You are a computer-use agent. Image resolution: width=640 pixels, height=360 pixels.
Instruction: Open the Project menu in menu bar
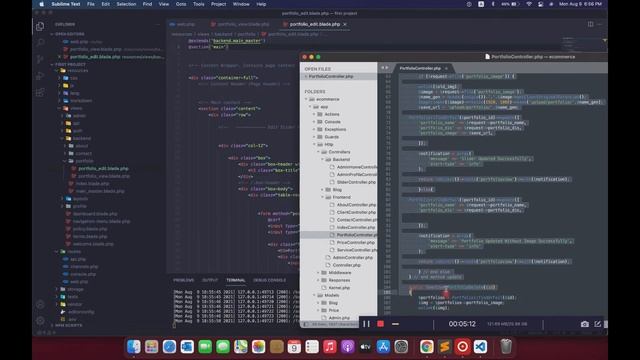(x=218, y=4)
